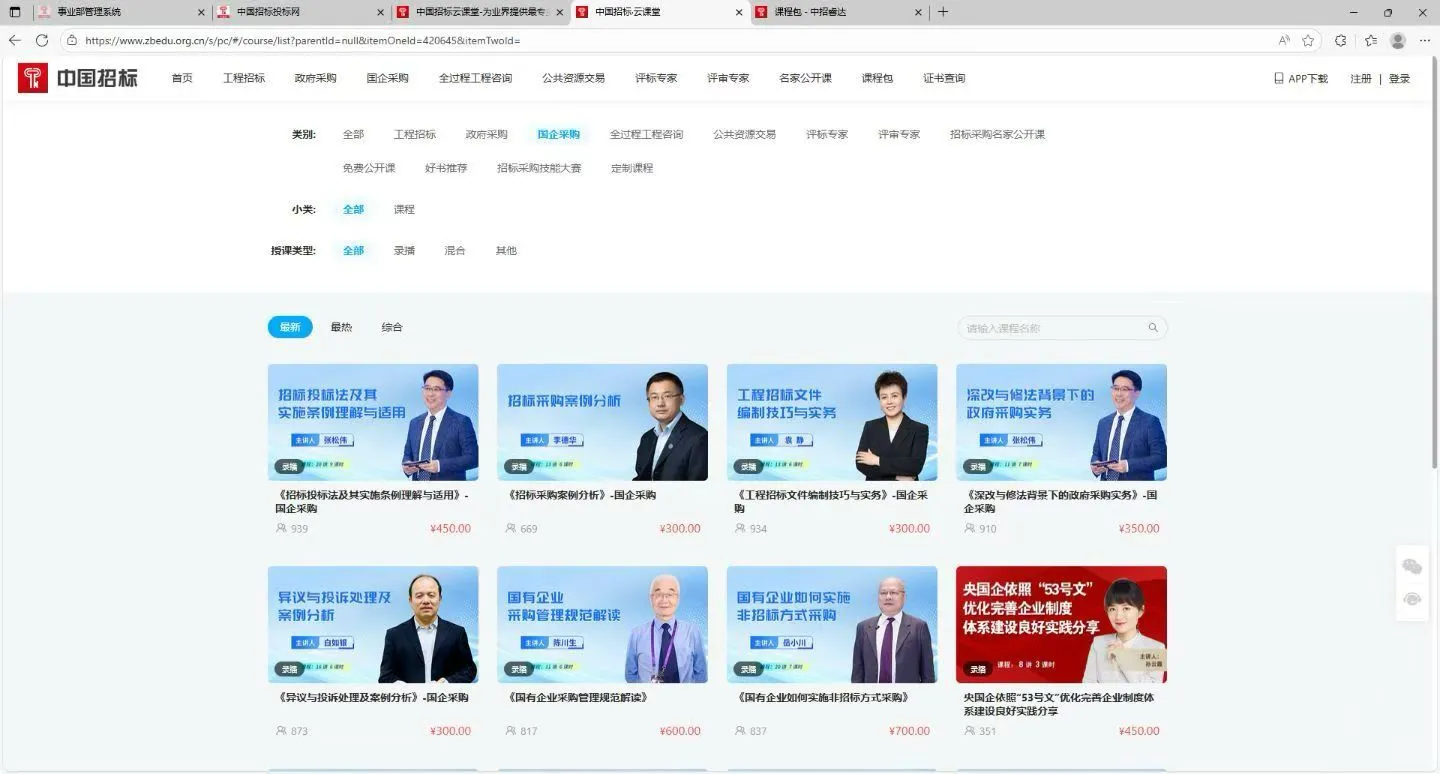The width and height of the screenshot is (1440, 774).
Task: Click the browser back arrow
Action: 14,41
